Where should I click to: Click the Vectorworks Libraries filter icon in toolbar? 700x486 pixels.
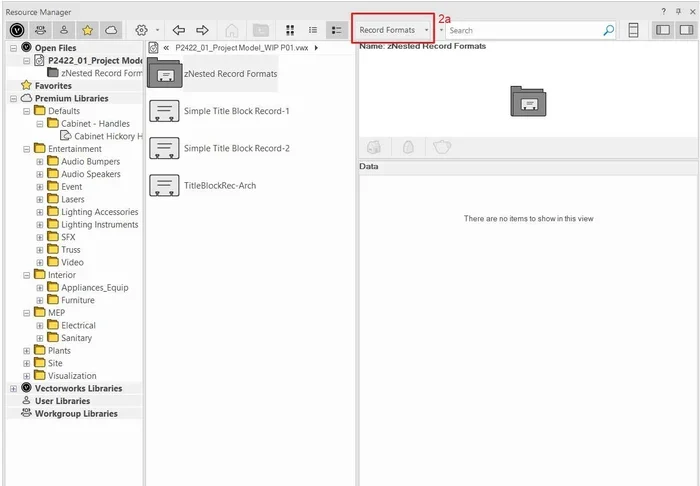tap(16, 31)
